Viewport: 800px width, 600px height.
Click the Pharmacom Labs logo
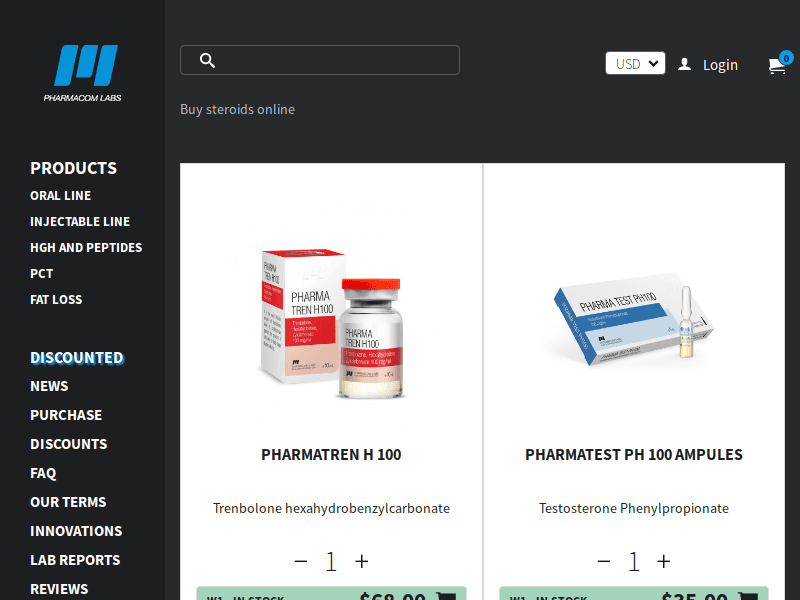pyautogui.click(x=83, y=73)
